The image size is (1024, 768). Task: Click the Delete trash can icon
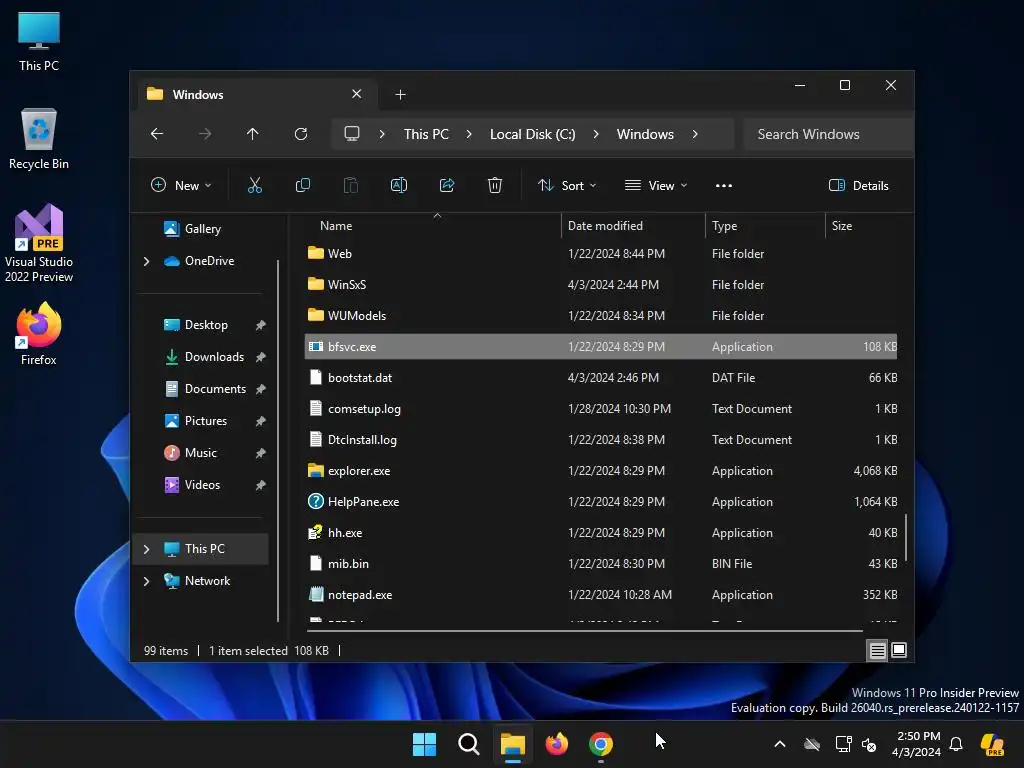[x=495, y=185]
